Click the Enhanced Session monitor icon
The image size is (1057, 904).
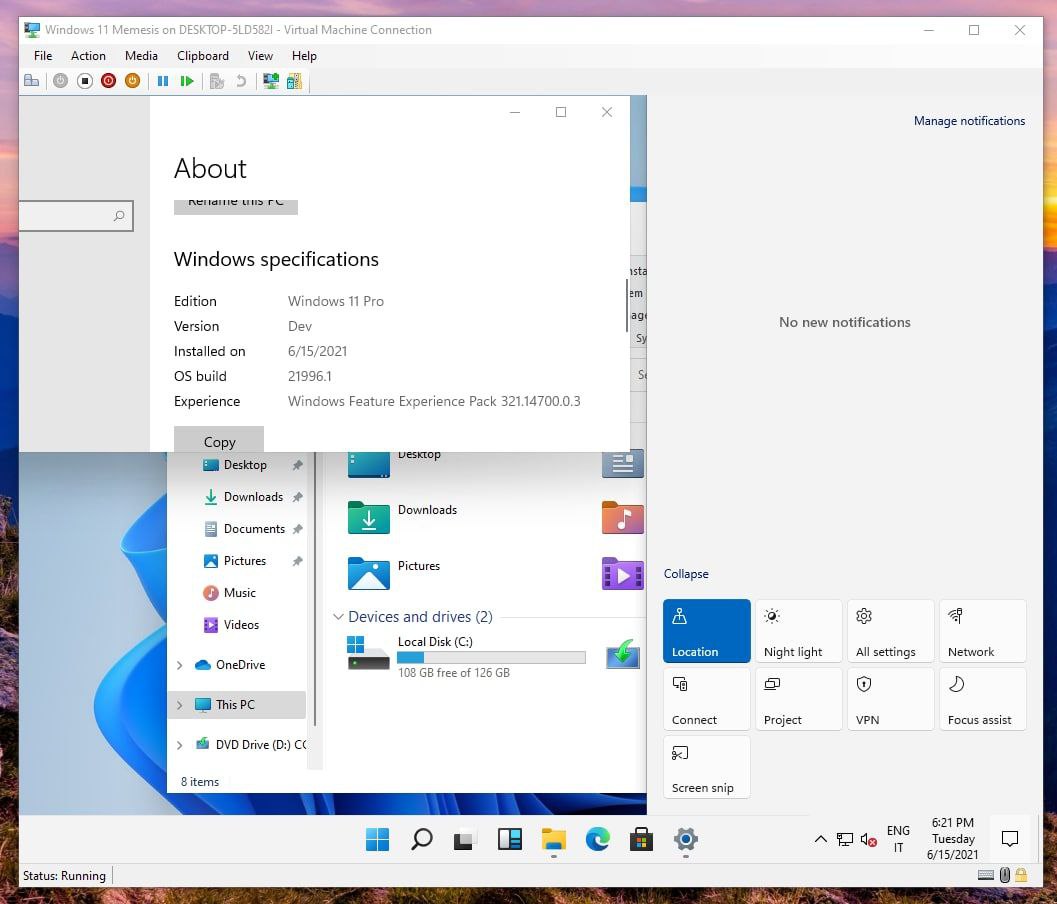click(x=271, y=82)
